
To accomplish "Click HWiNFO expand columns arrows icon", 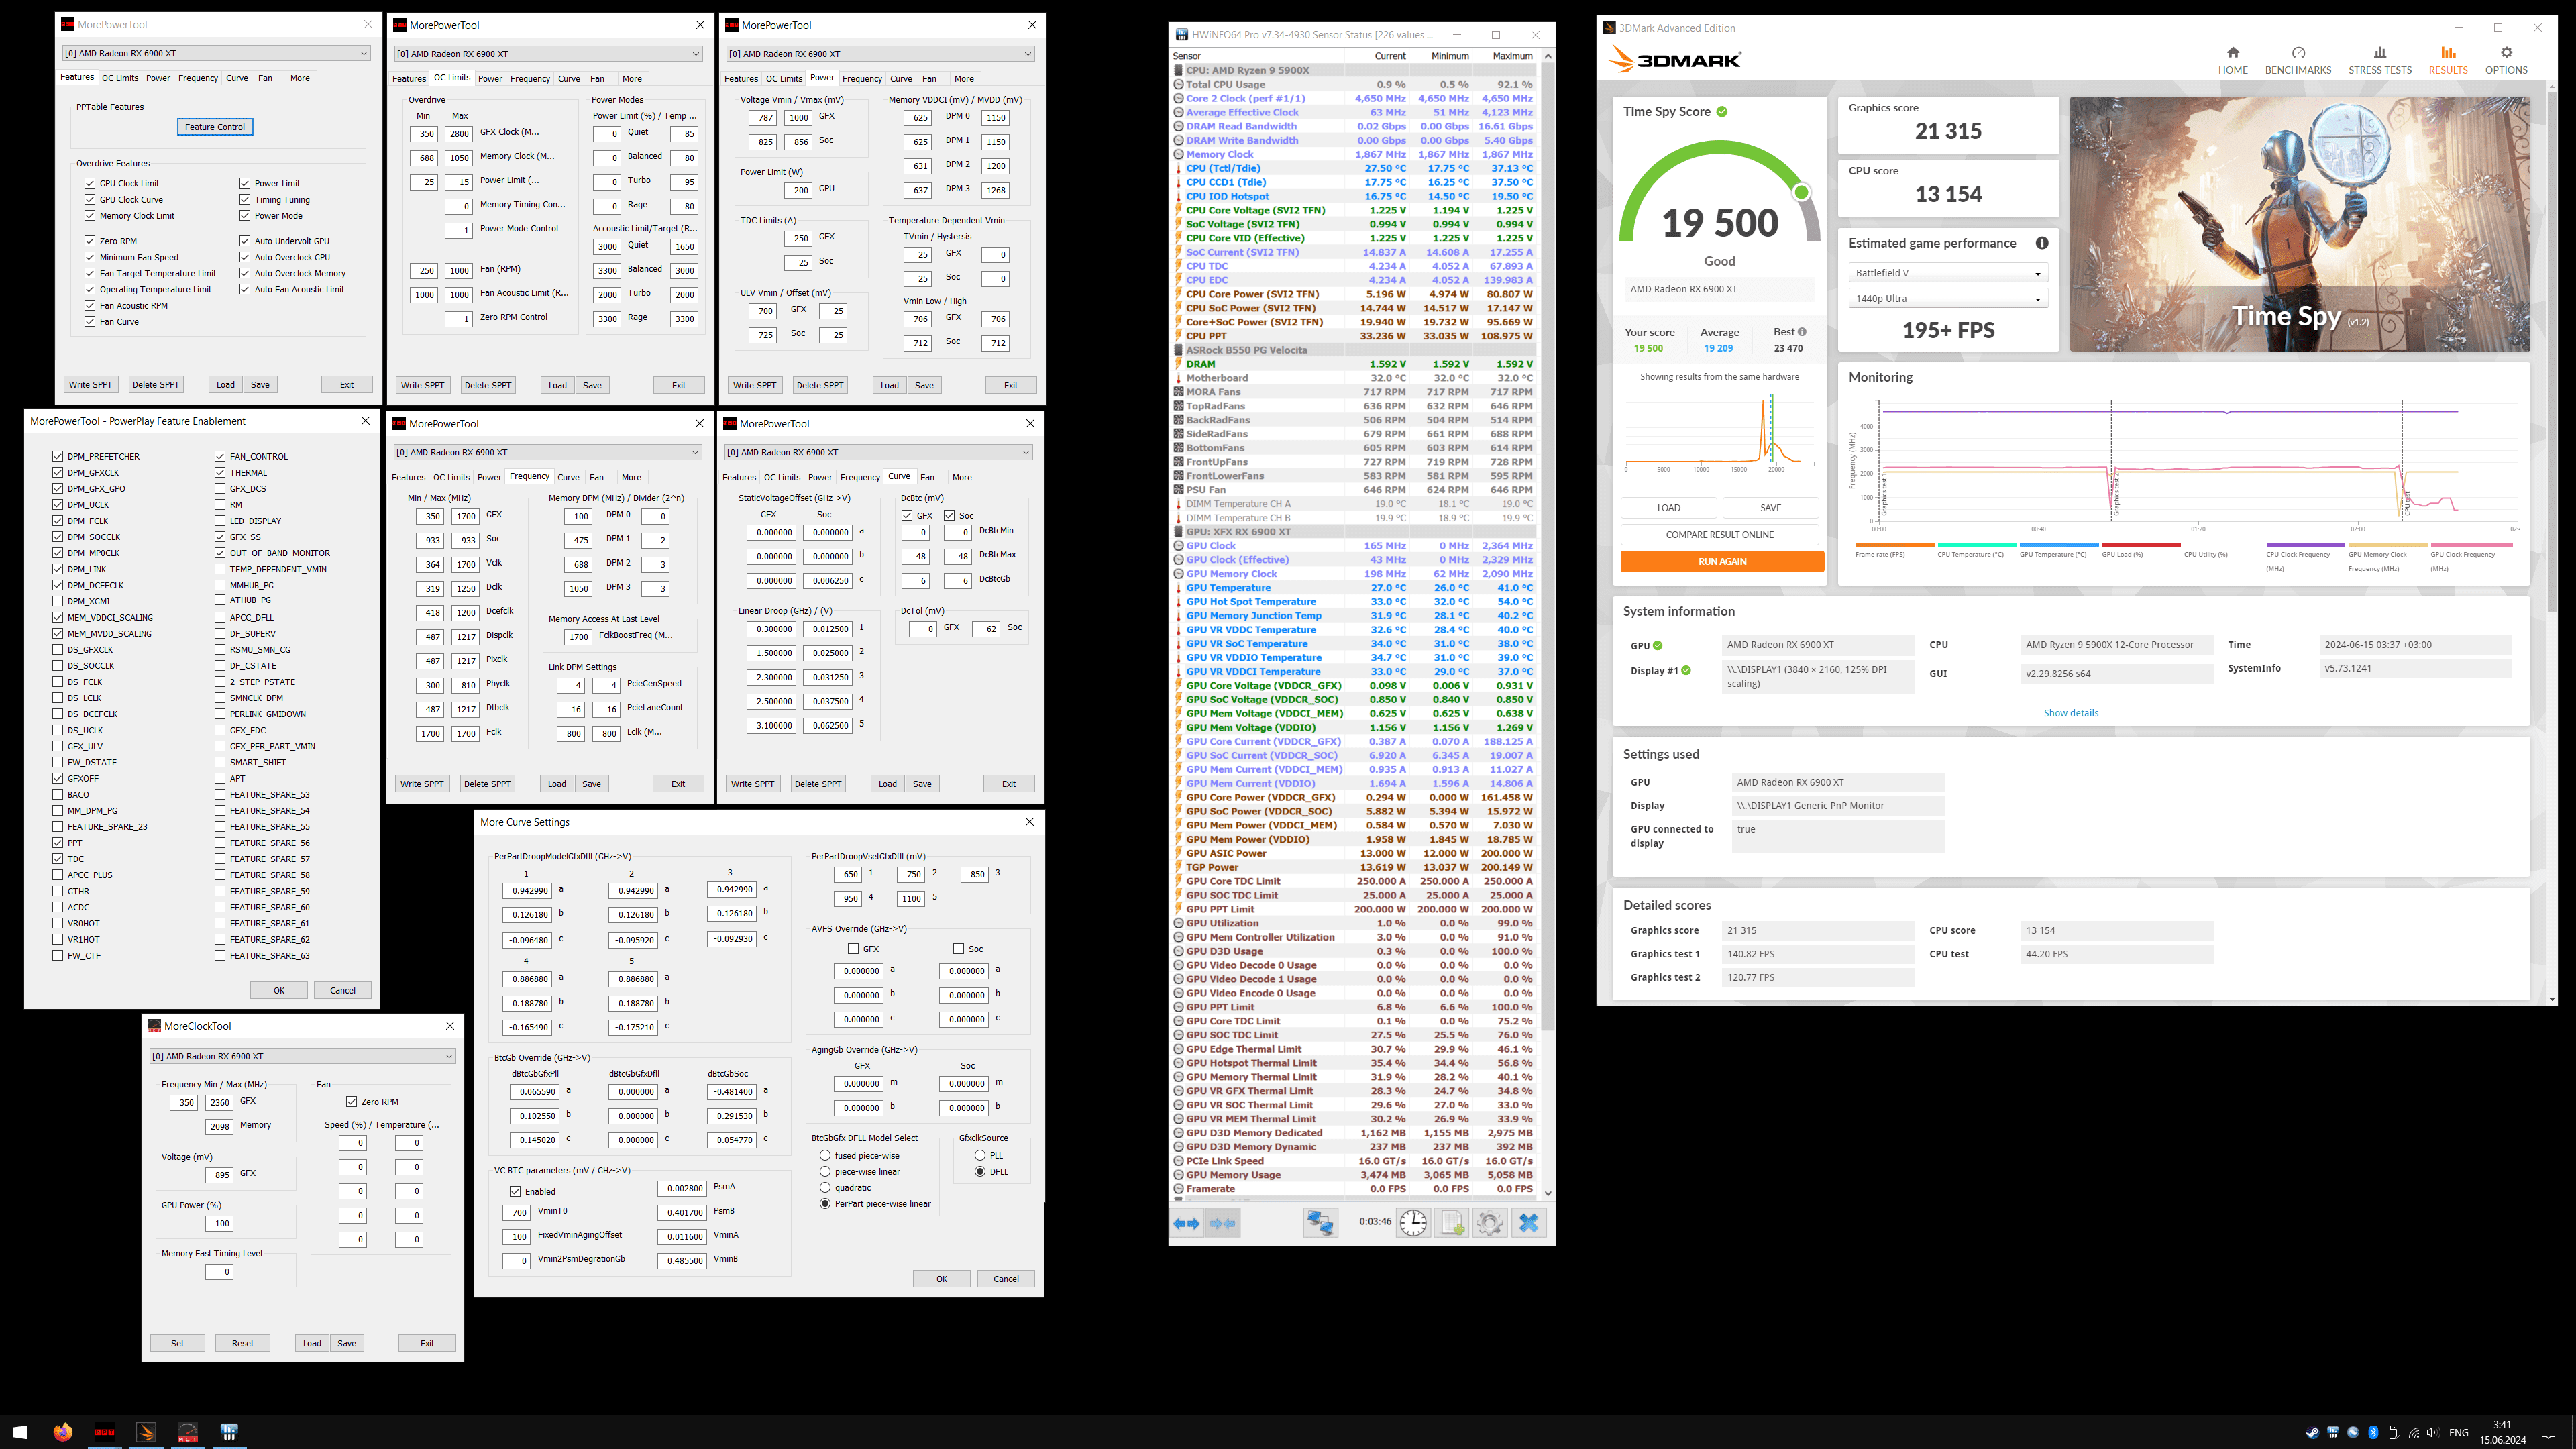I will pyautogui.click(x=1186, y=1223).
